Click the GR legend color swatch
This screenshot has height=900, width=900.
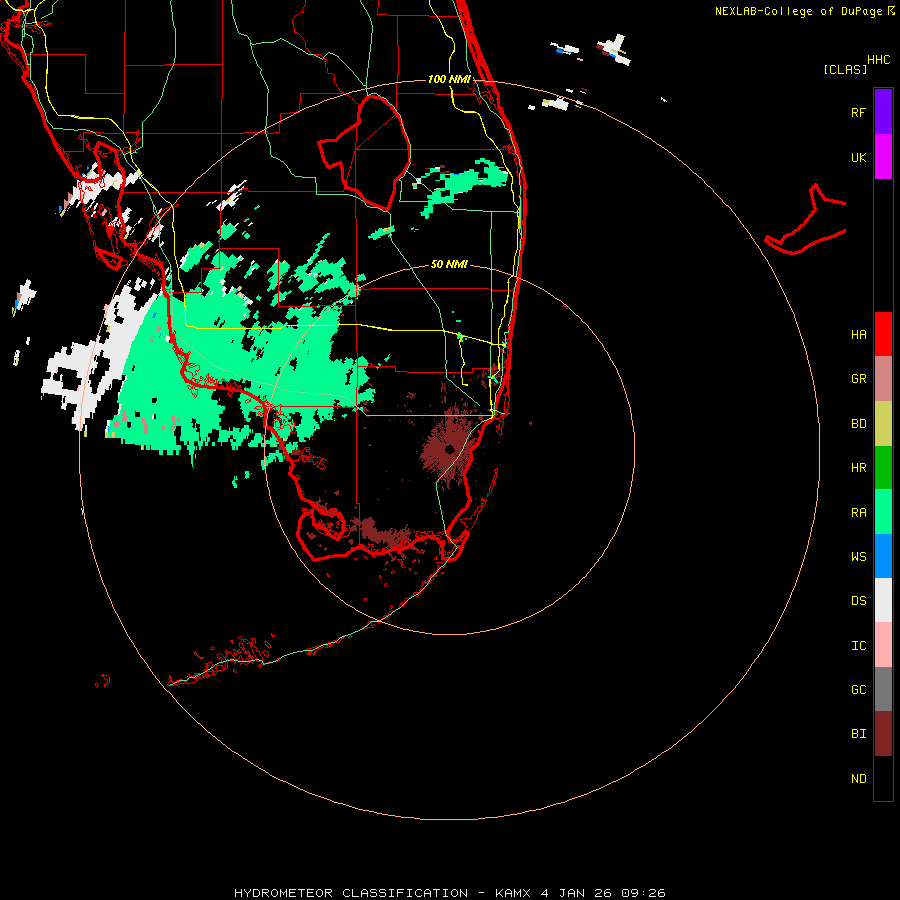coord(883,379)
